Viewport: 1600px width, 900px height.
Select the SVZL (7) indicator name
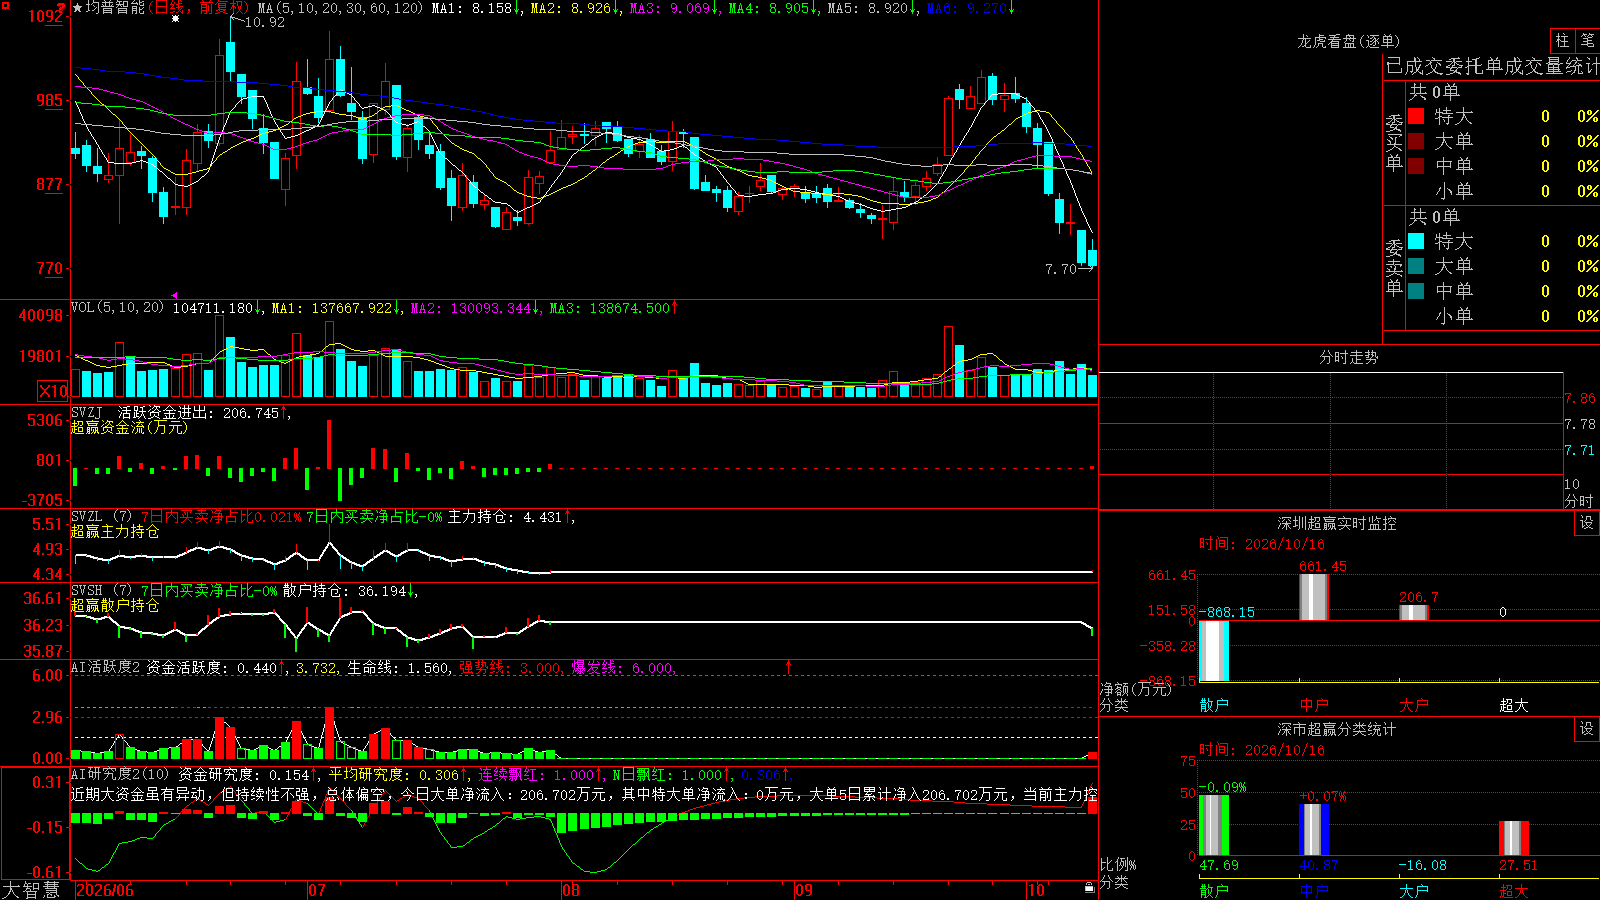click(101, 516)
